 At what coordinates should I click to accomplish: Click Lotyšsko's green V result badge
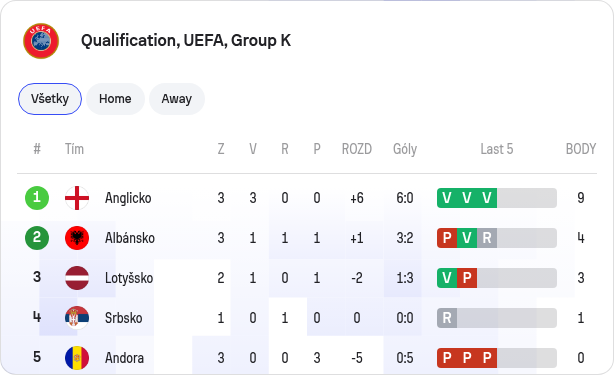click(x=447, y=278)
